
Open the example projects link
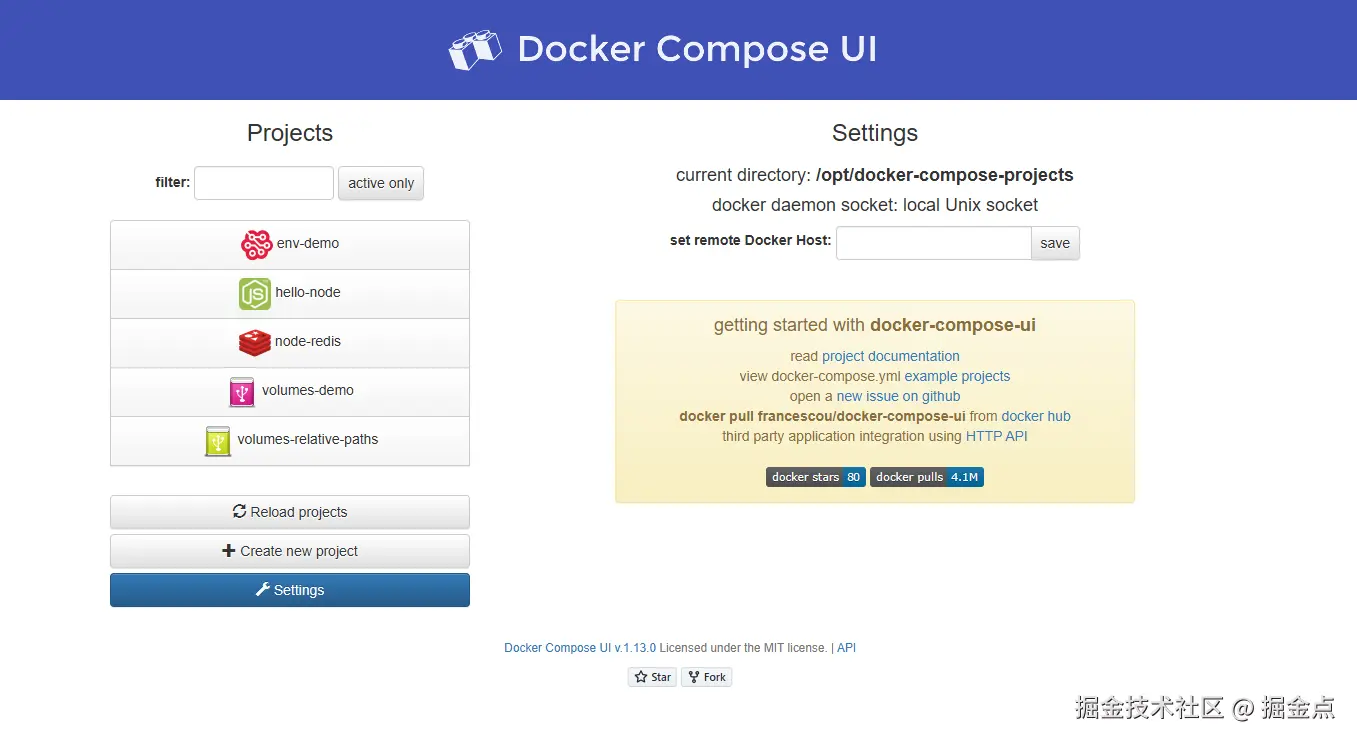[957, 376]
